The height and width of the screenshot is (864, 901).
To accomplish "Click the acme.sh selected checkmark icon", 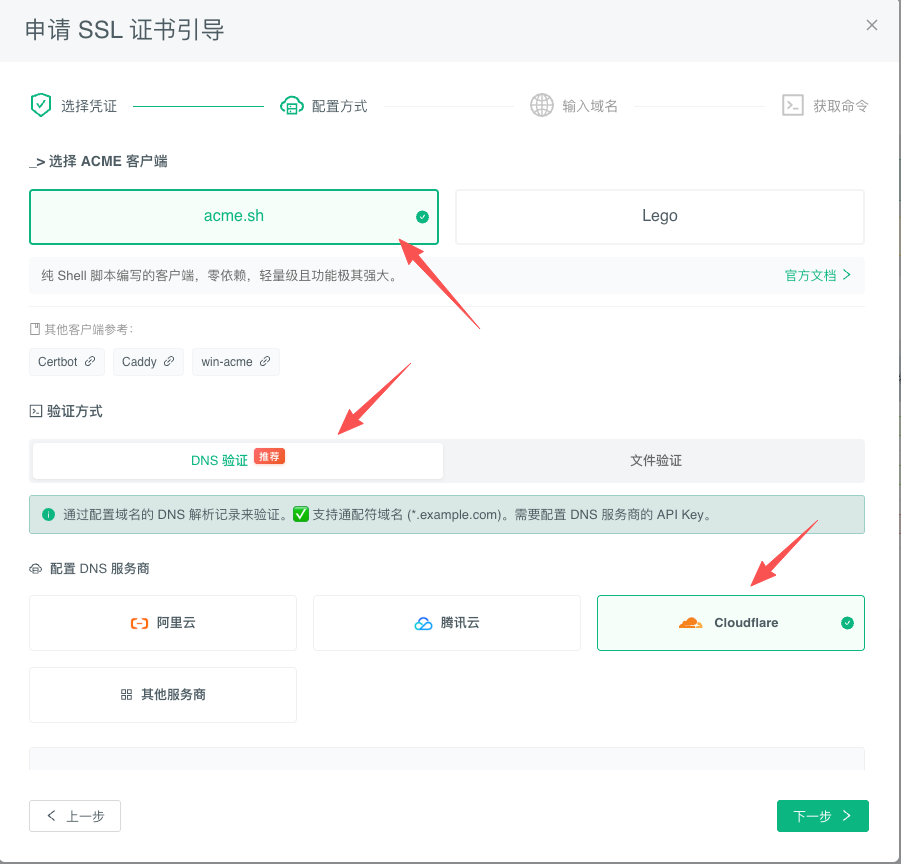I will point(422,217).
